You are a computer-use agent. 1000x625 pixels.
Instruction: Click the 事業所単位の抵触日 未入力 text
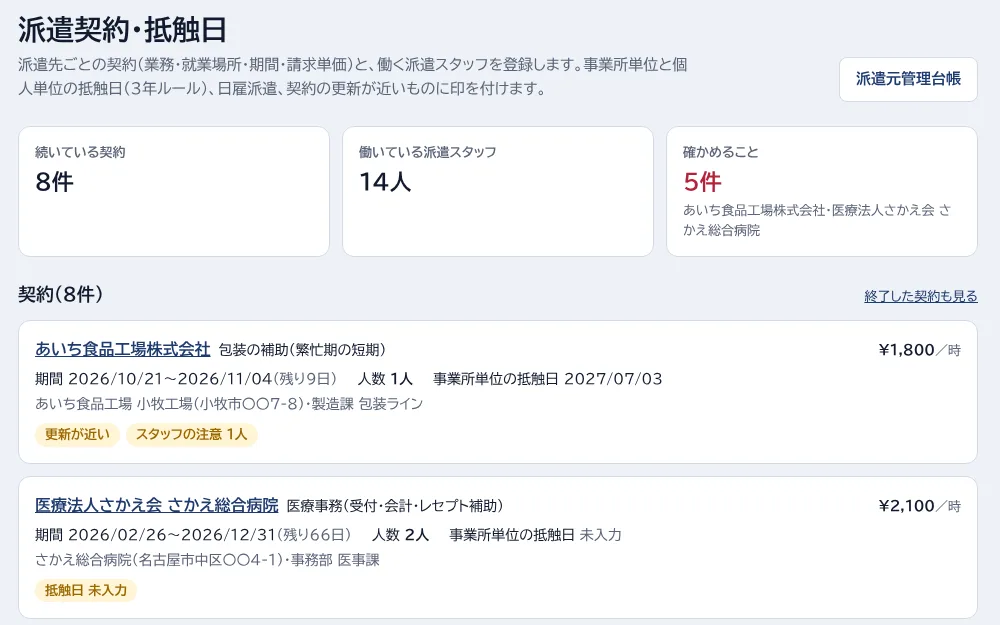[x=535, y=534]
